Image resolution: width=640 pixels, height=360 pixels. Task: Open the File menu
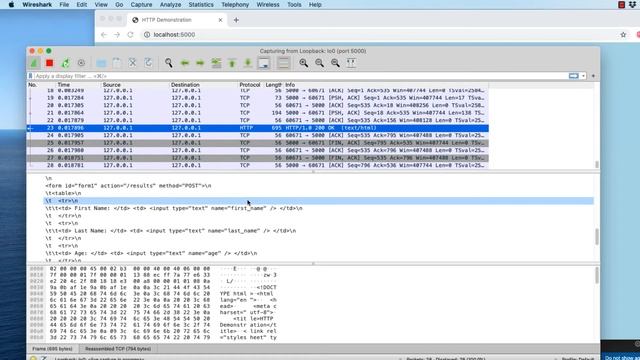tap(64, 4)
